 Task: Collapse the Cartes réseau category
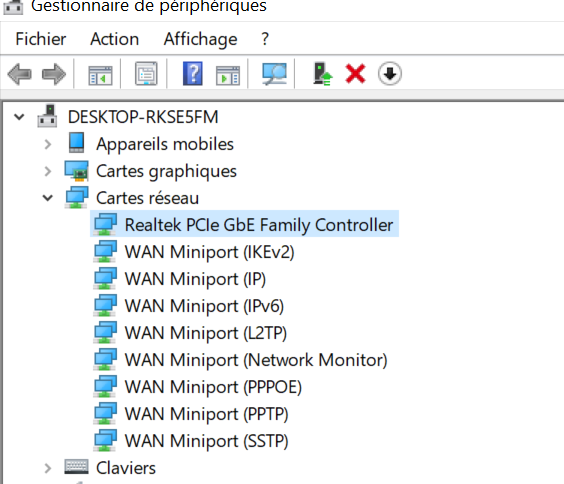coord(47,198)
